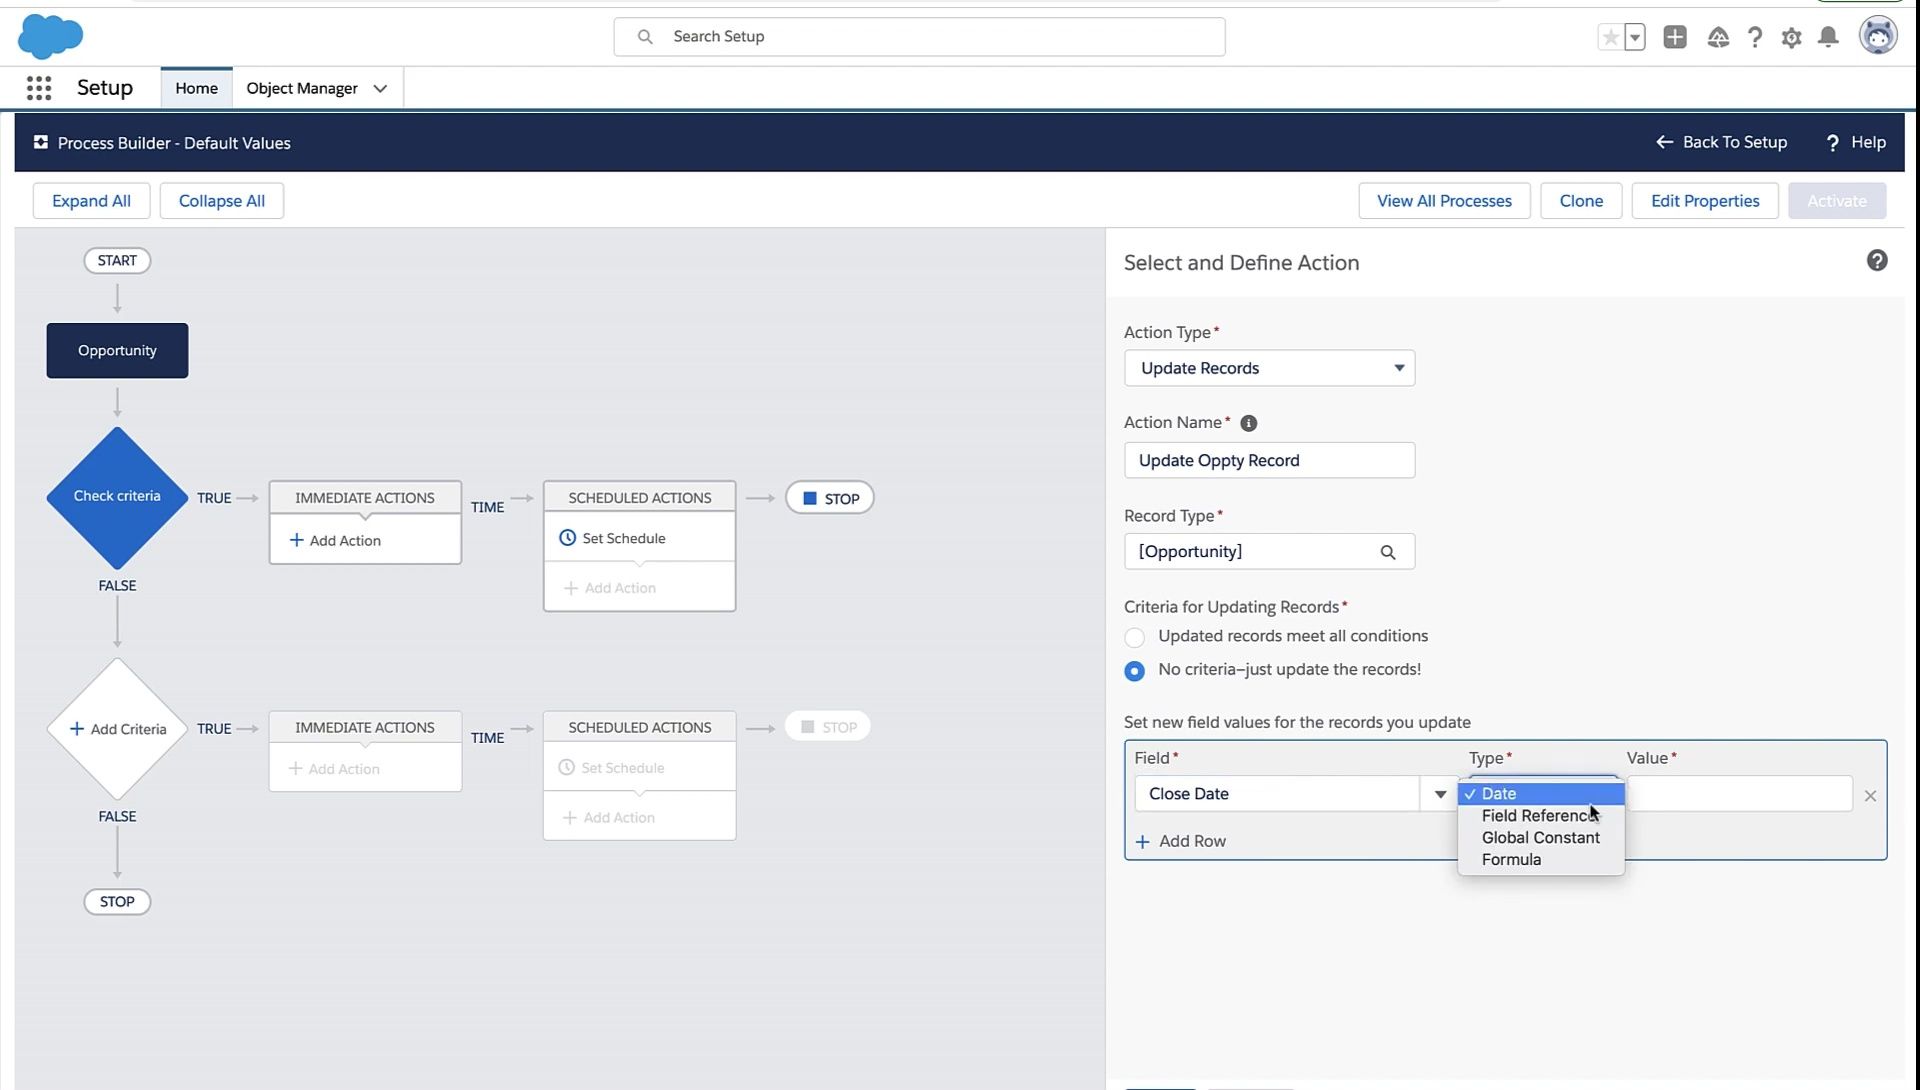Click the Check criteria diamond node
Viewport: 1920px width, 1090px height.
[x=117, y=497]
